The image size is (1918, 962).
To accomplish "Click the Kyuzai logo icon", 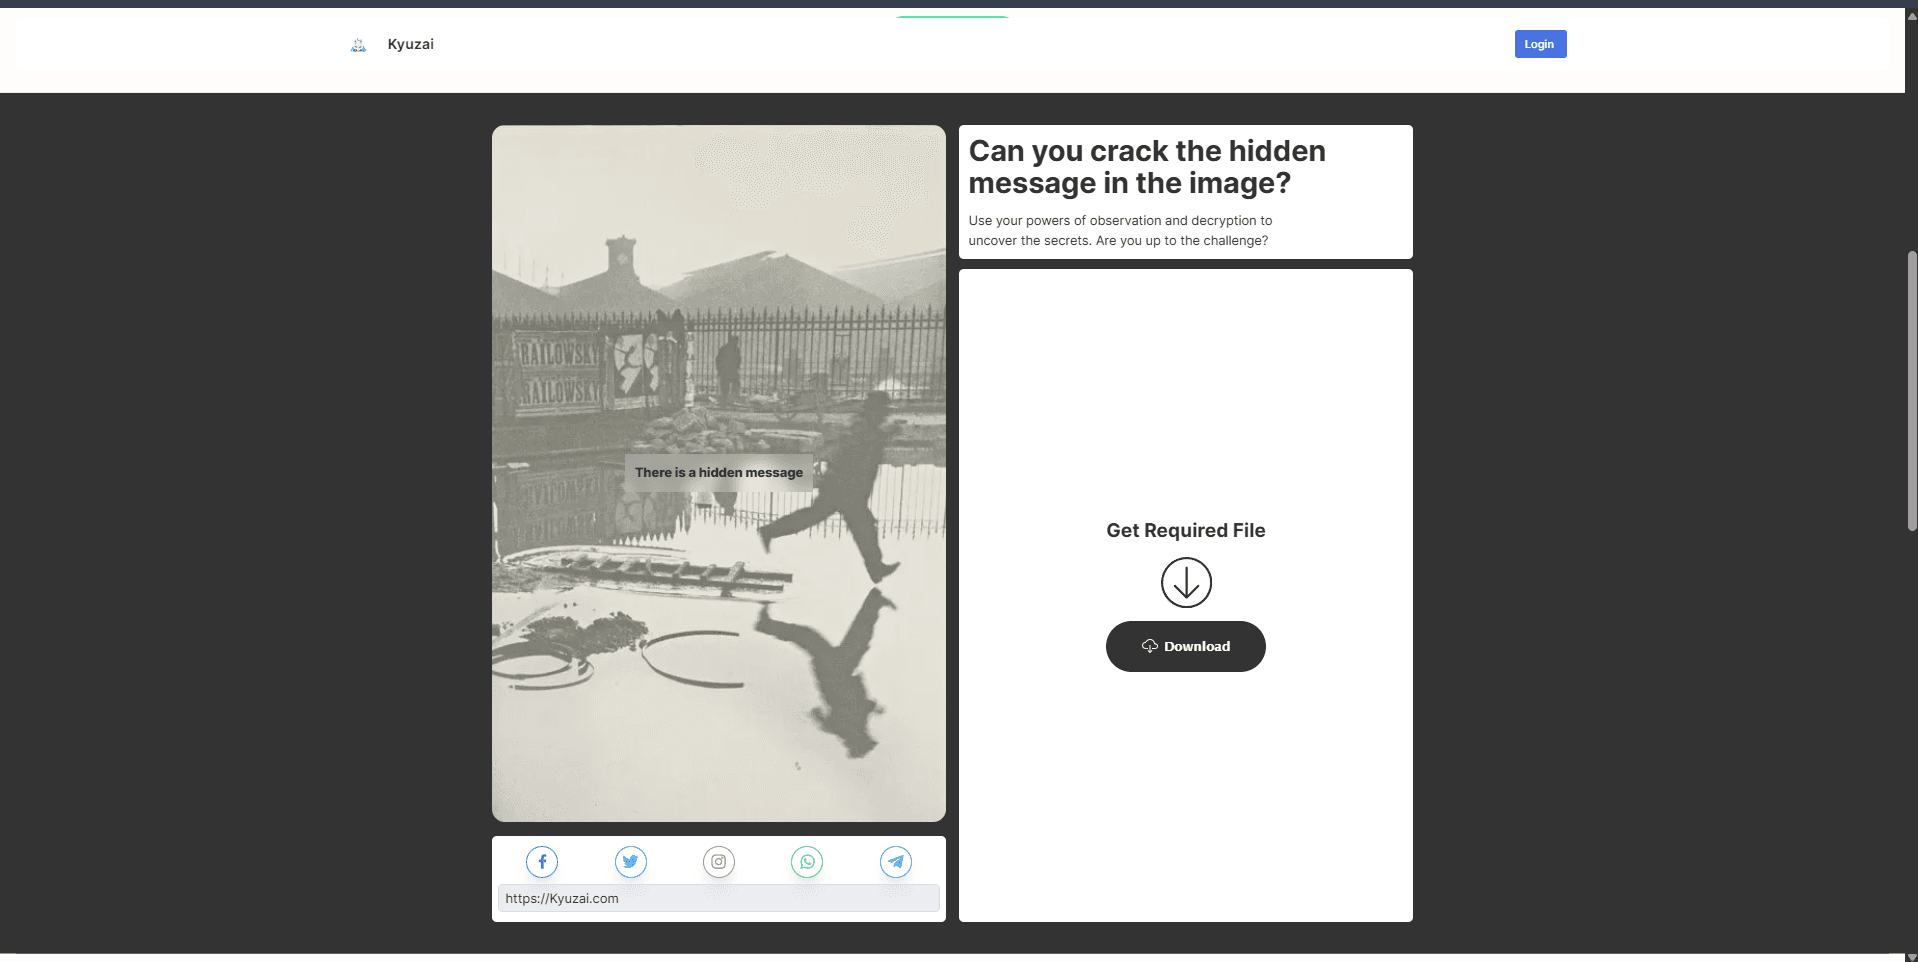I will pos(358,45).
